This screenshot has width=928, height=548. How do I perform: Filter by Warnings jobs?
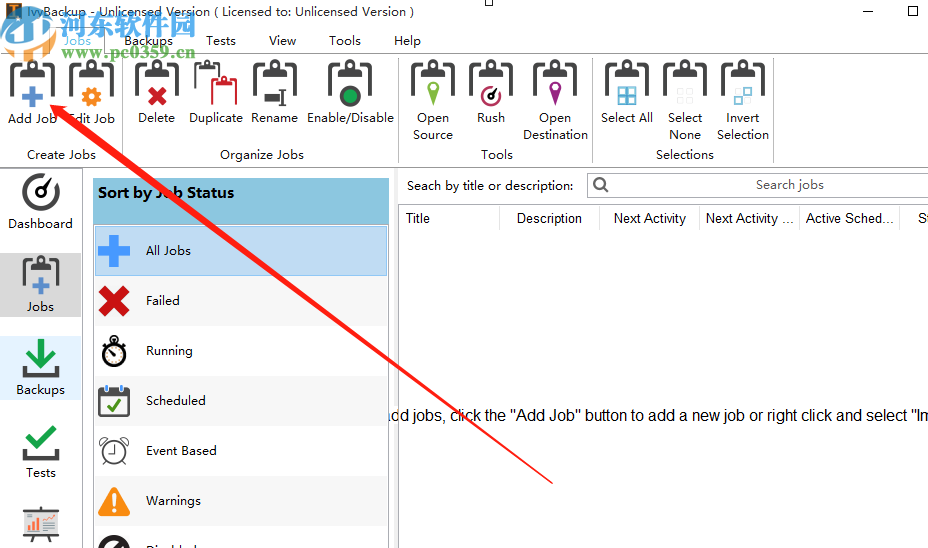pos(241,501)
